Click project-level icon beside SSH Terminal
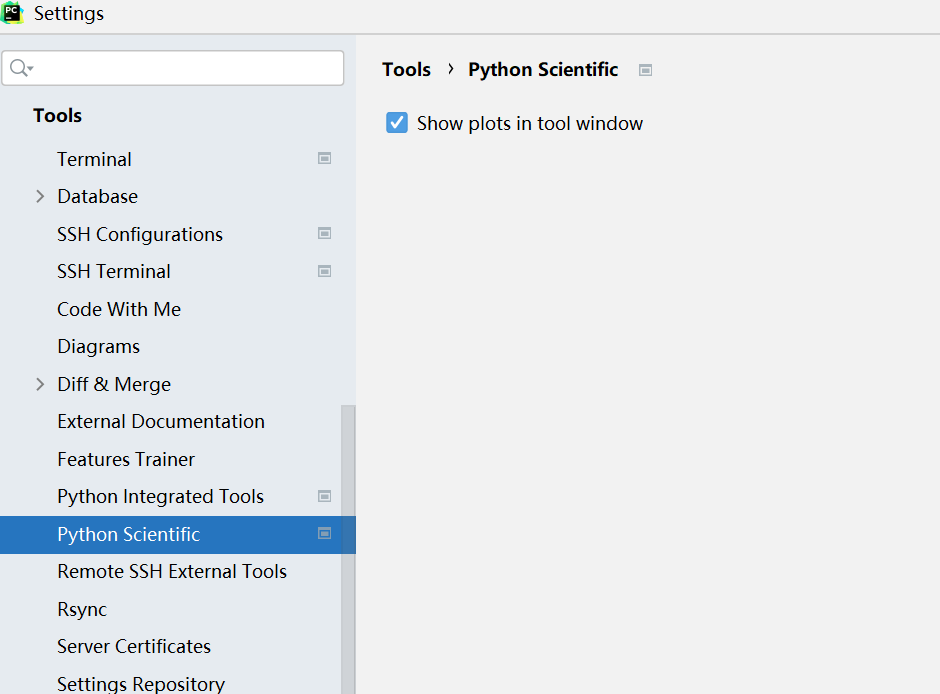Image resolution: width=940 pixels, height=694 pixels. (324, 271)
